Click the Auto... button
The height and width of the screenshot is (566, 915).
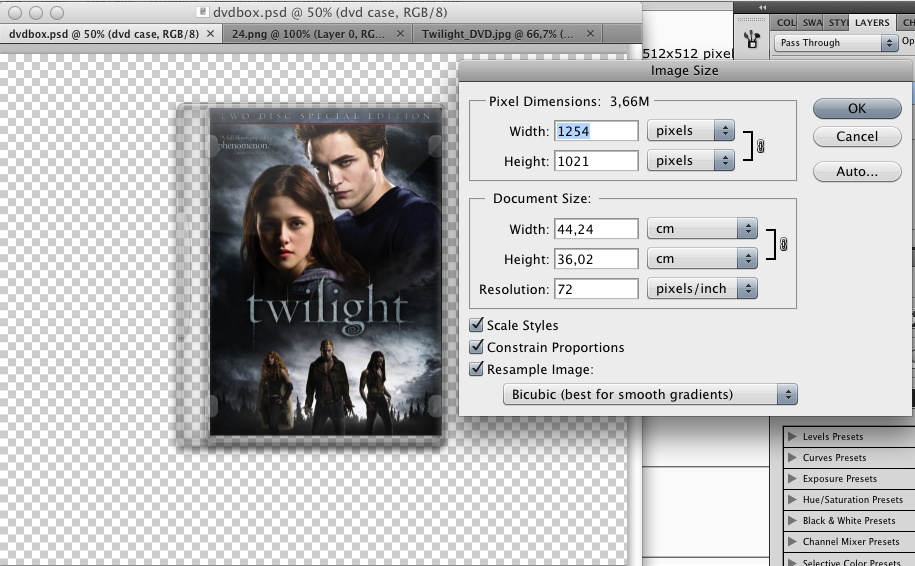(857, 172)
